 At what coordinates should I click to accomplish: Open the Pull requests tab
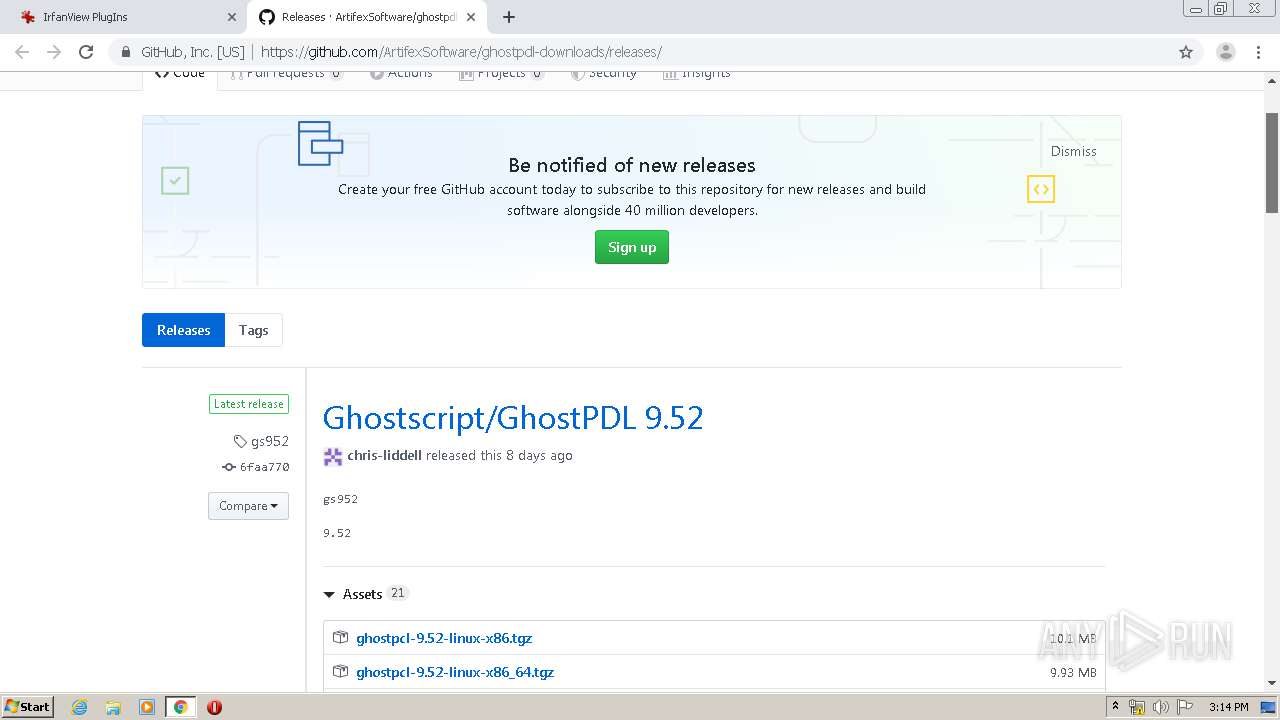(286, 73)
